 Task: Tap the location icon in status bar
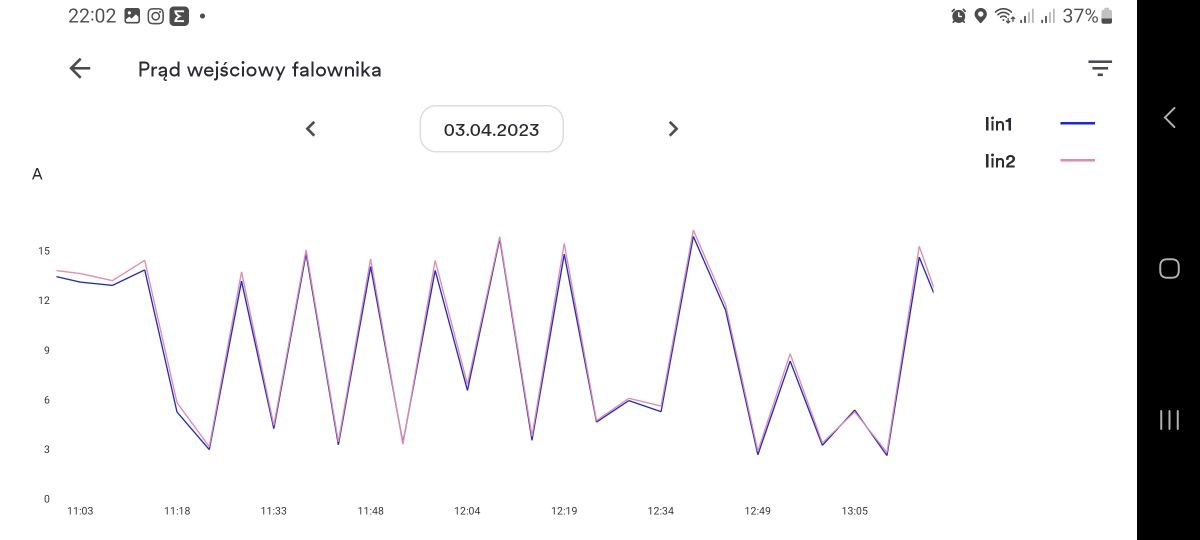(981, 16)
